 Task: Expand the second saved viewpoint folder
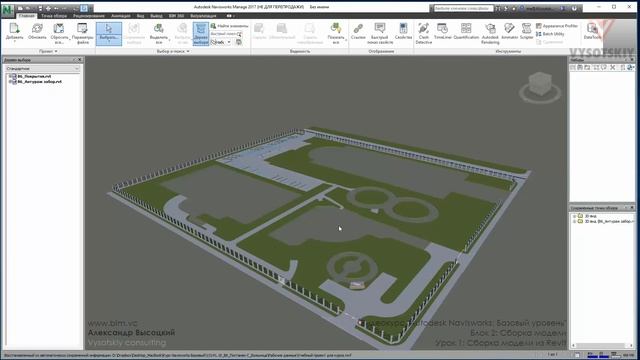(574, 221)
